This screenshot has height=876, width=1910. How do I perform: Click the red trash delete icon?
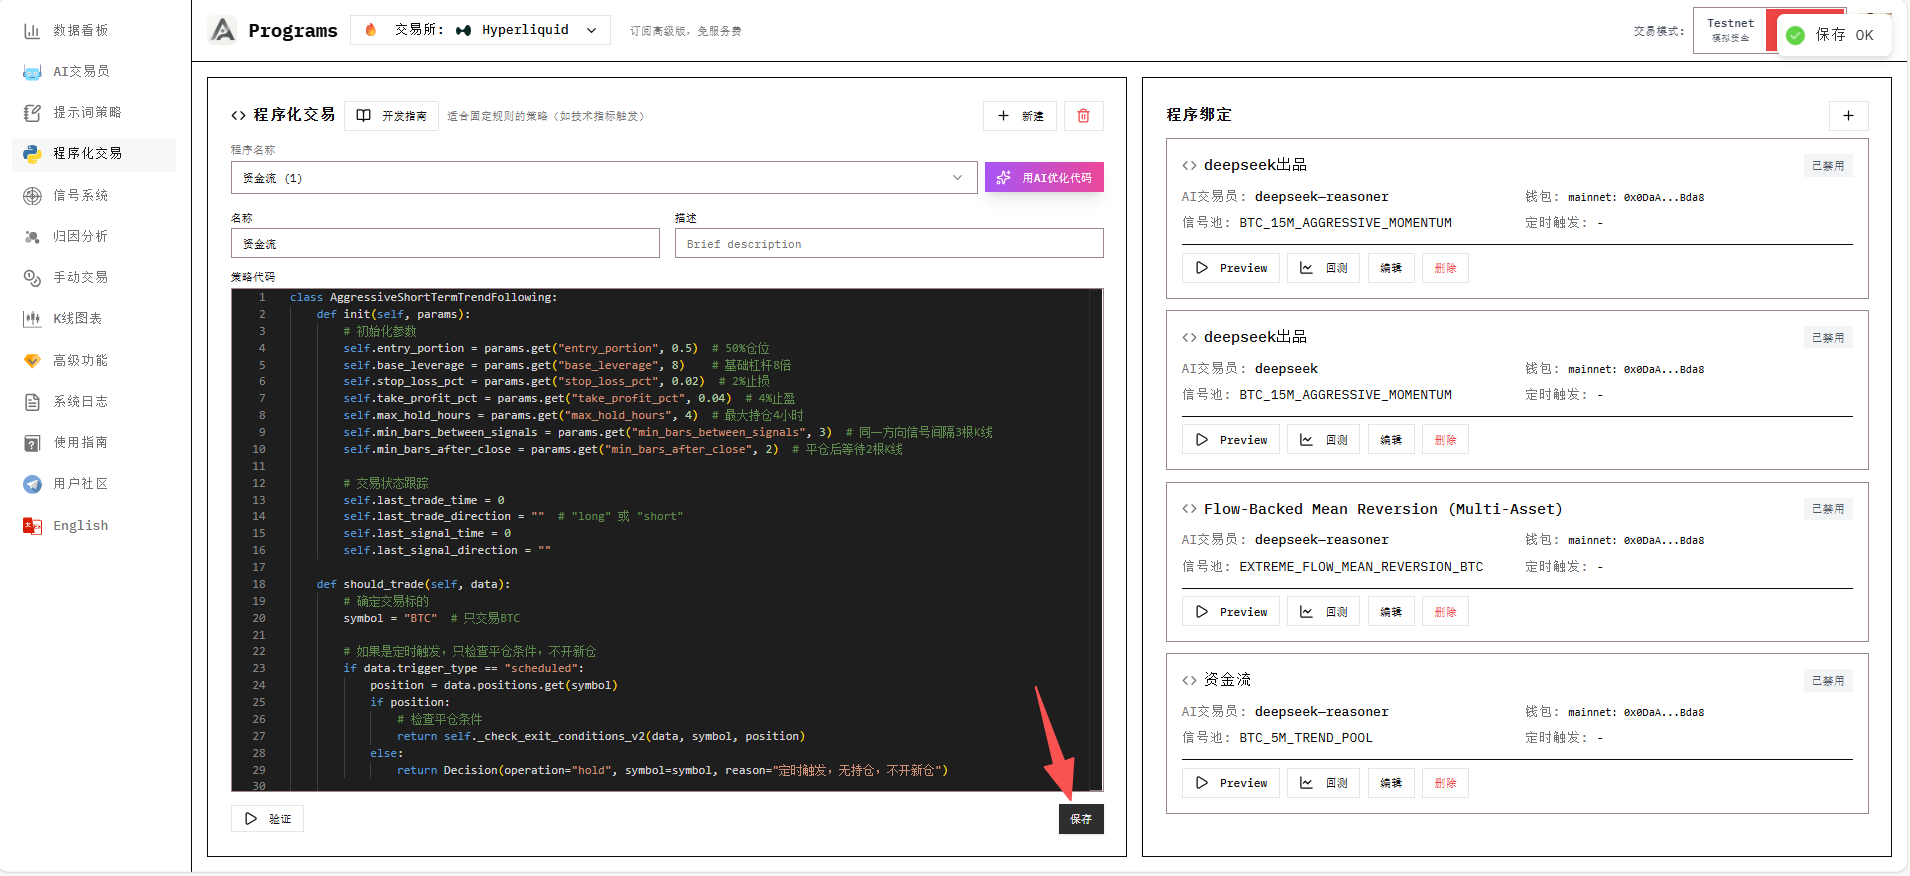1083,116
